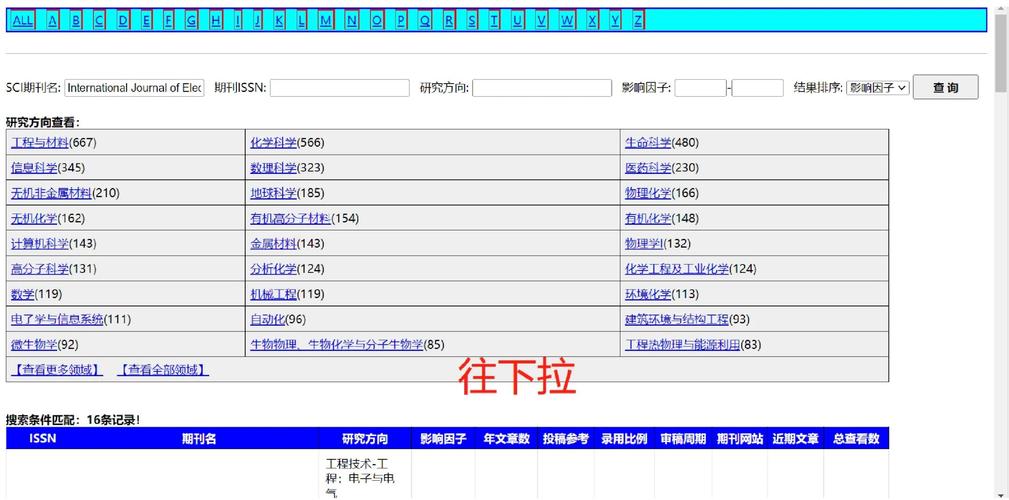Image resolution: width=1009 pixels, height=500 pixels.
Task: Click the 【查看更多领域】 link
Action: [57, 370]
